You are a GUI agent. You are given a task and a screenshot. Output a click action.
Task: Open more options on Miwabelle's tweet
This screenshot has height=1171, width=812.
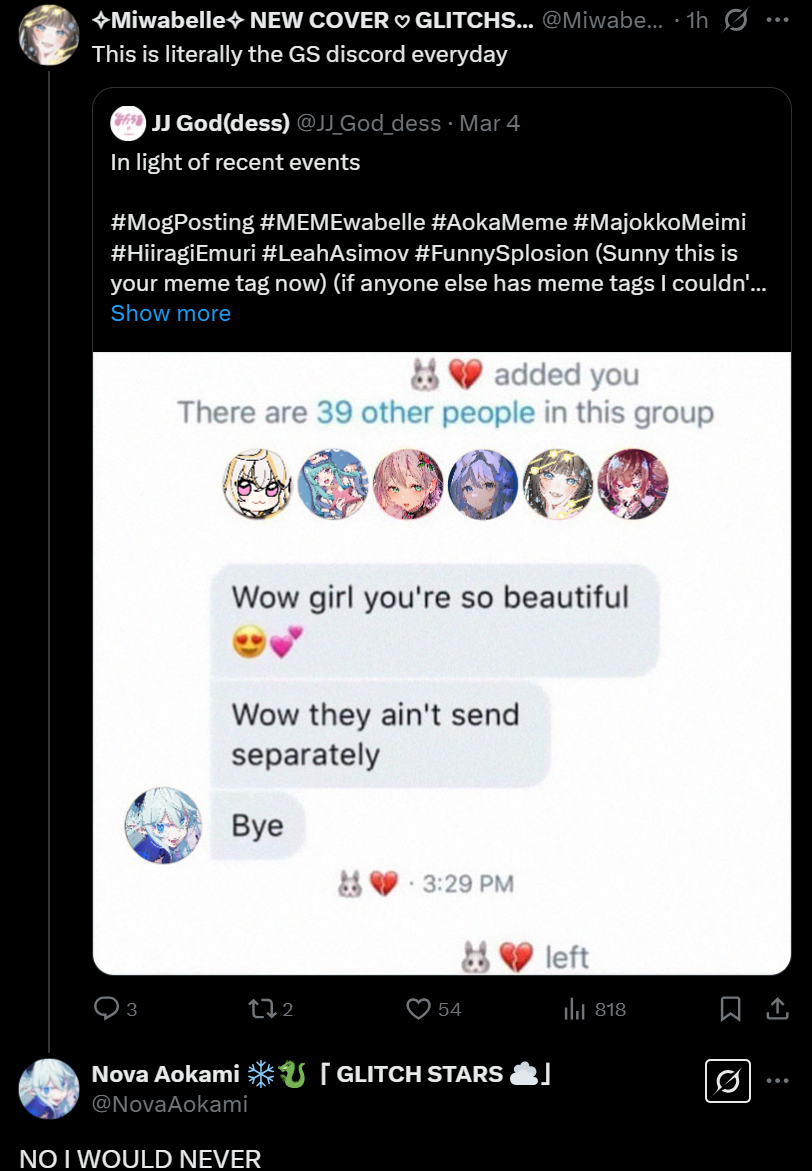[778, 20]
